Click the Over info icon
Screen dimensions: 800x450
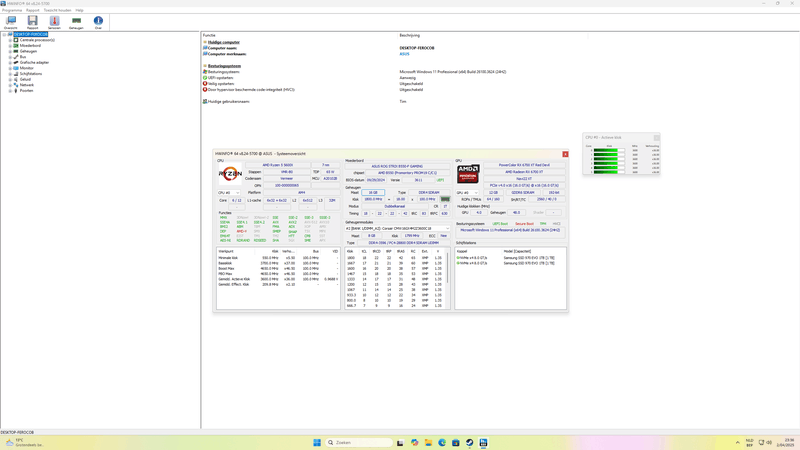point(98,22)
